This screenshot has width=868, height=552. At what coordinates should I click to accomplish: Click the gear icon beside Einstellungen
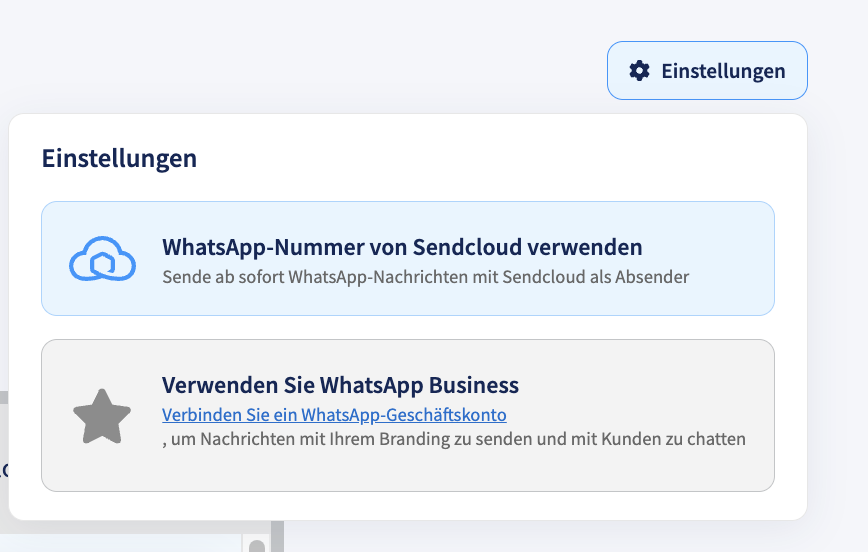coord(639,71)
